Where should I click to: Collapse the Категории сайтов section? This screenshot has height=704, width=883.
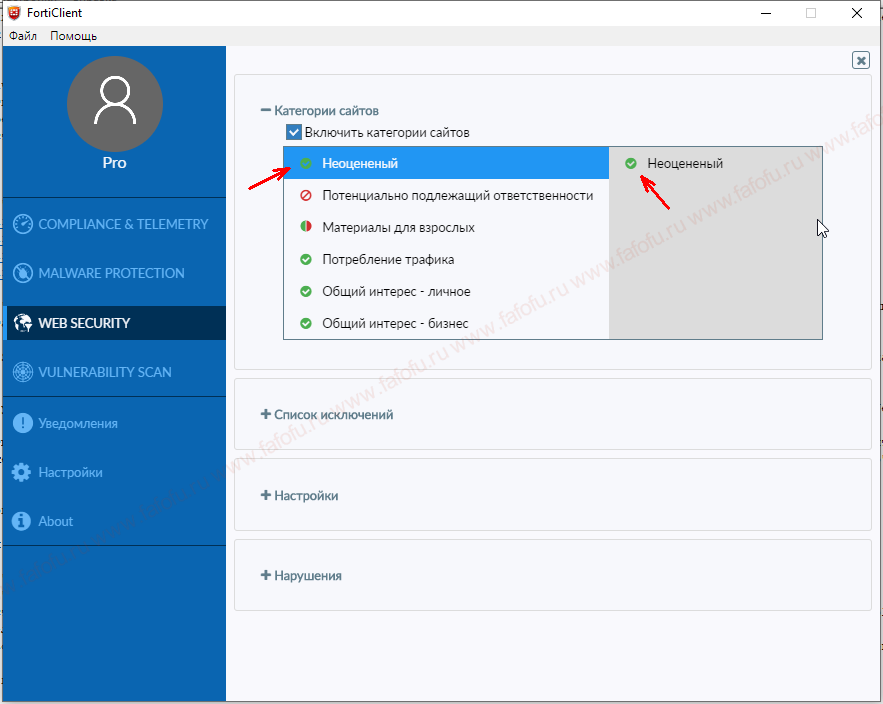(319, 110)
